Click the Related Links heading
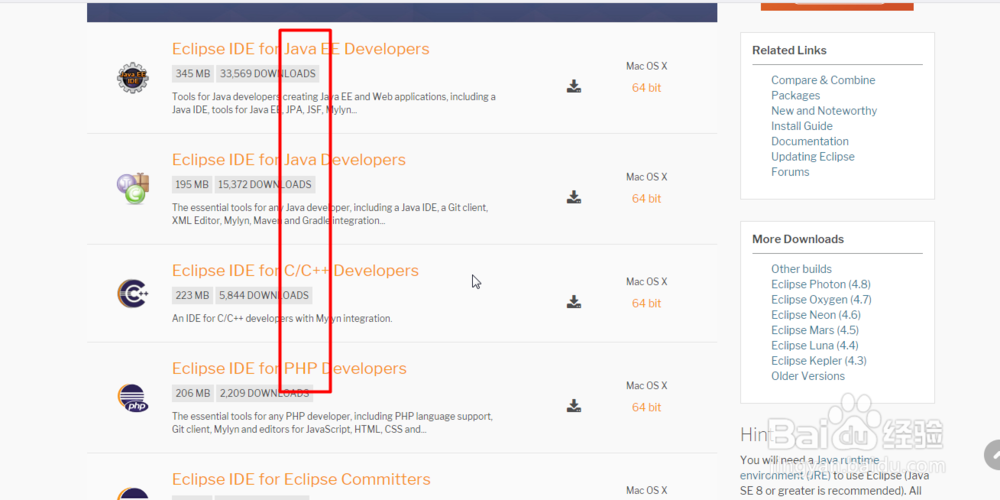The height and width of the screenshot is (500, 1000). tap(789, 50)
